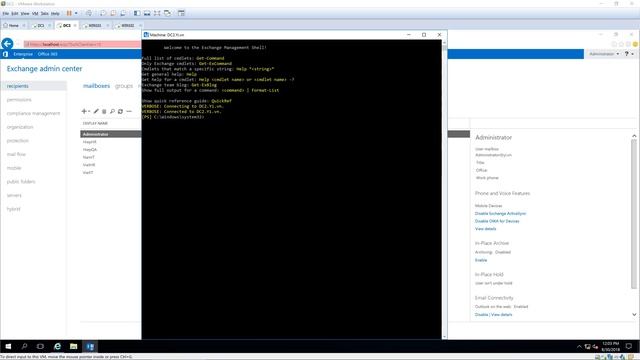Click the trash Delete mailbox icon
This screenshot has height=360, width=640.
pos(104,111)
